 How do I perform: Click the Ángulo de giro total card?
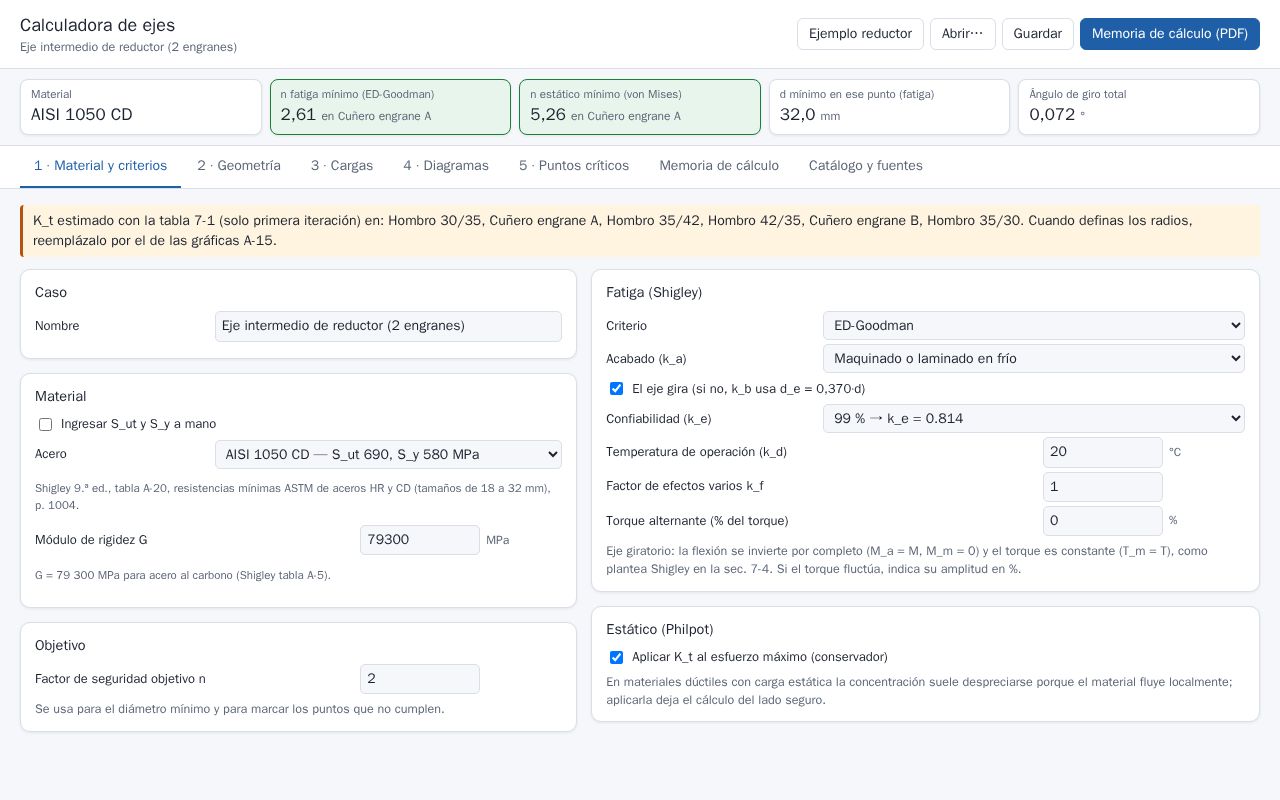pyautogui.click(x=1139, y=107)
